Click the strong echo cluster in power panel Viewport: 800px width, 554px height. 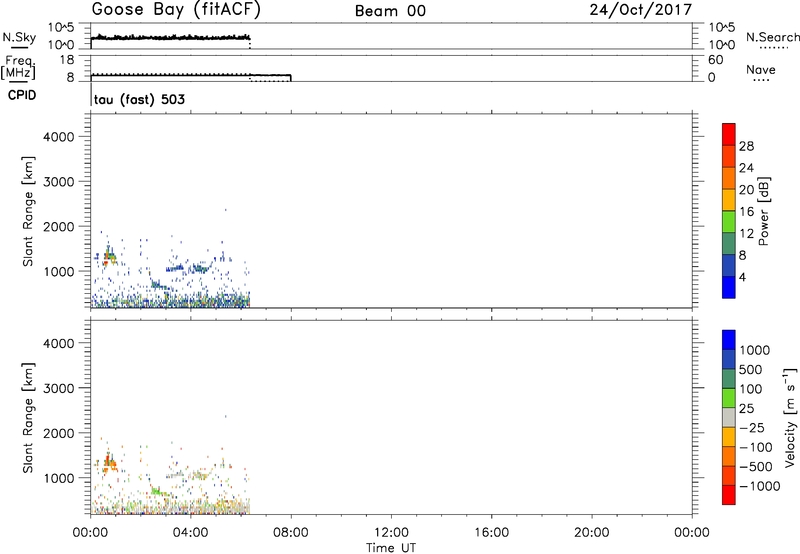coord(109,256)
